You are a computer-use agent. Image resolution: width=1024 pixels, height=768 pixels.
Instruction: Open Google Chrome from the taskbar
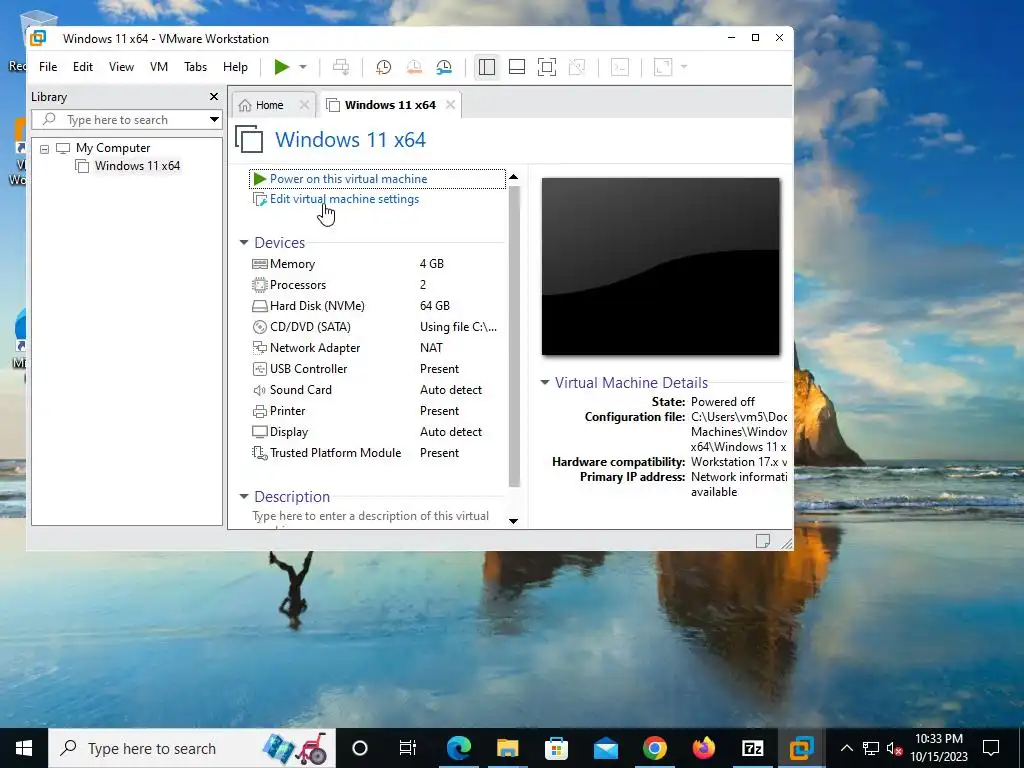tap(654, 748)
